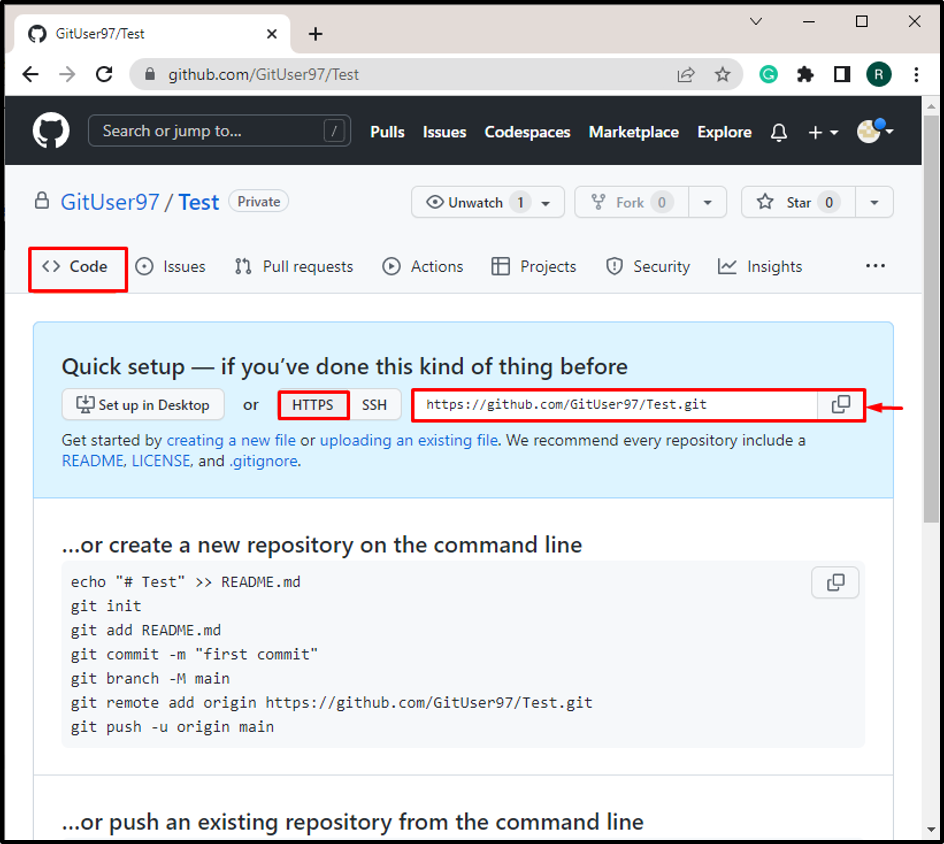The width and height of the screenshot is (944, 844).
Task: Click the Grammarly extension icon
Action: 768,74
